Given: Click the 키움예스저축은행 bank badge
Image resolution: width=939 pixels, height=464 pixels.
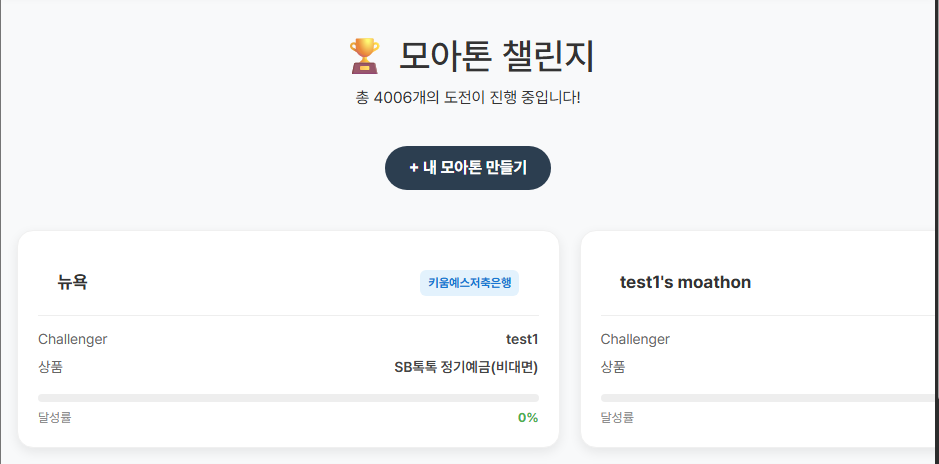Looking at the screenshot, I should coord(469,283).
